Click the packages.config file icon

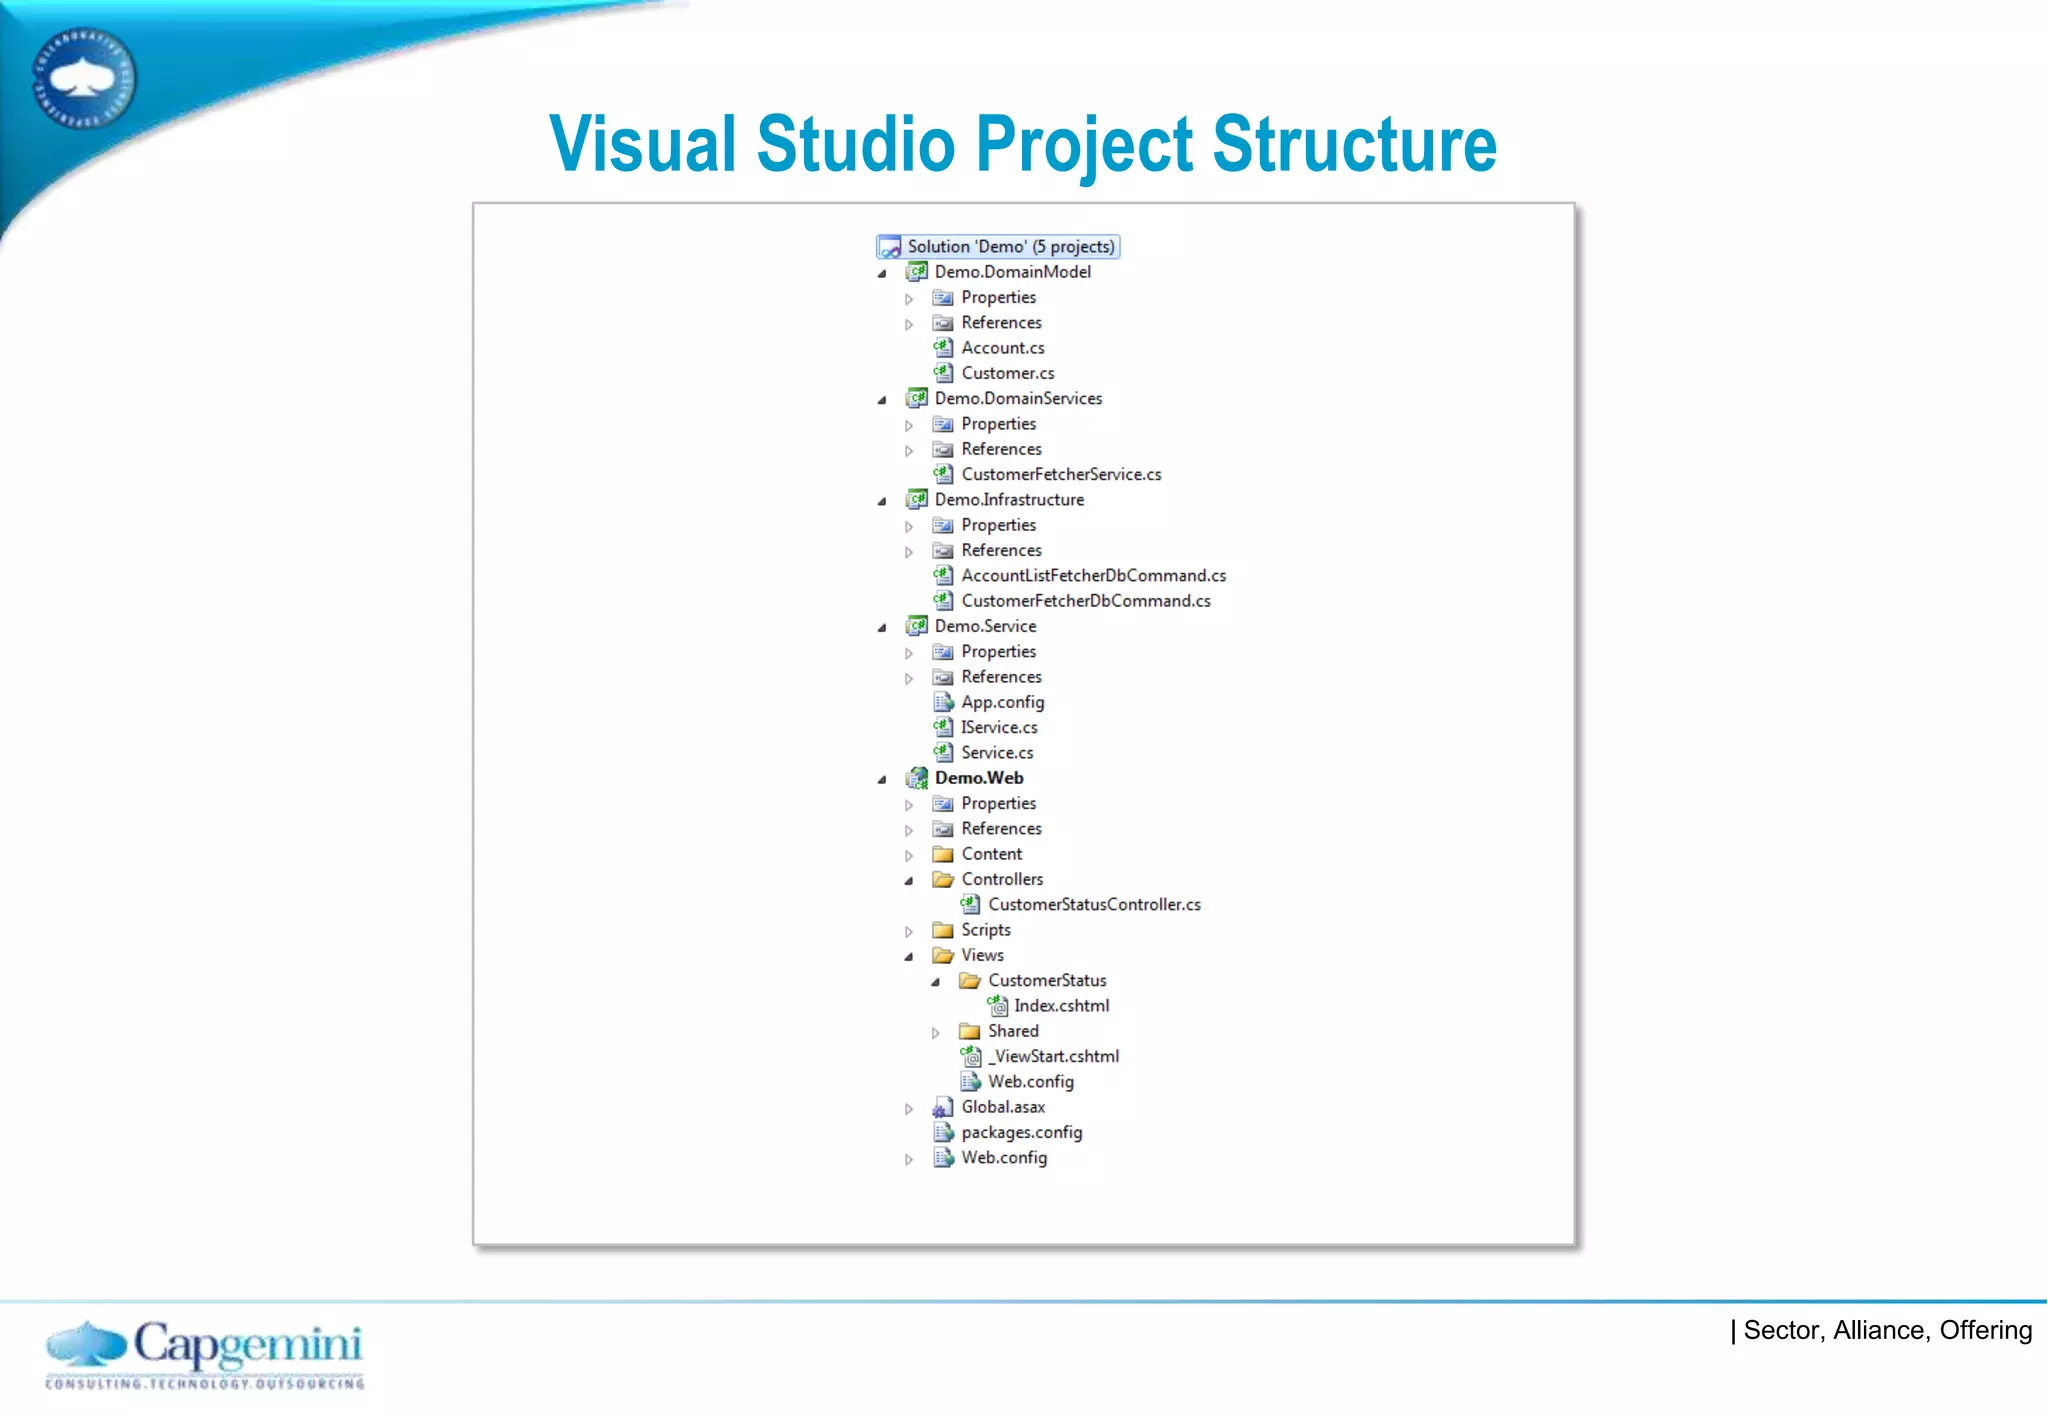point(943,1132)
